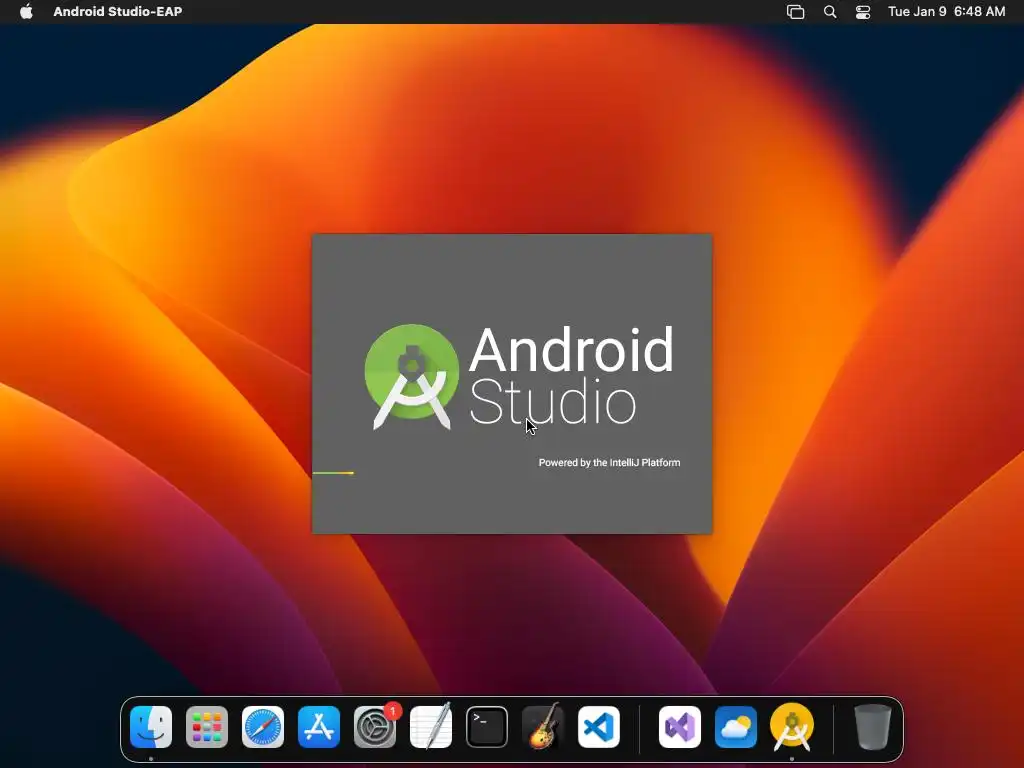Image resolution: width=1024 pixels, height=768 pixels.
Task: Launch Finder from the dock
Action: (x=151, y=727)
